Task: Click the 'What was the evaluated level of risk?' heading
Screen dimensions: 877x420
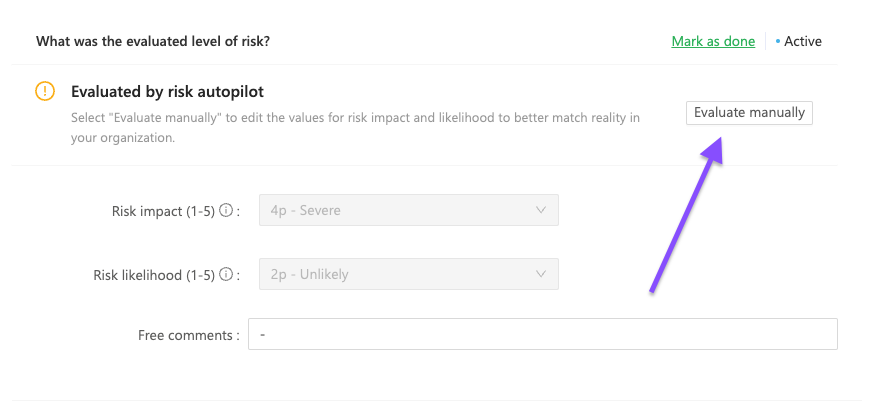Action: tap(153, 41)
